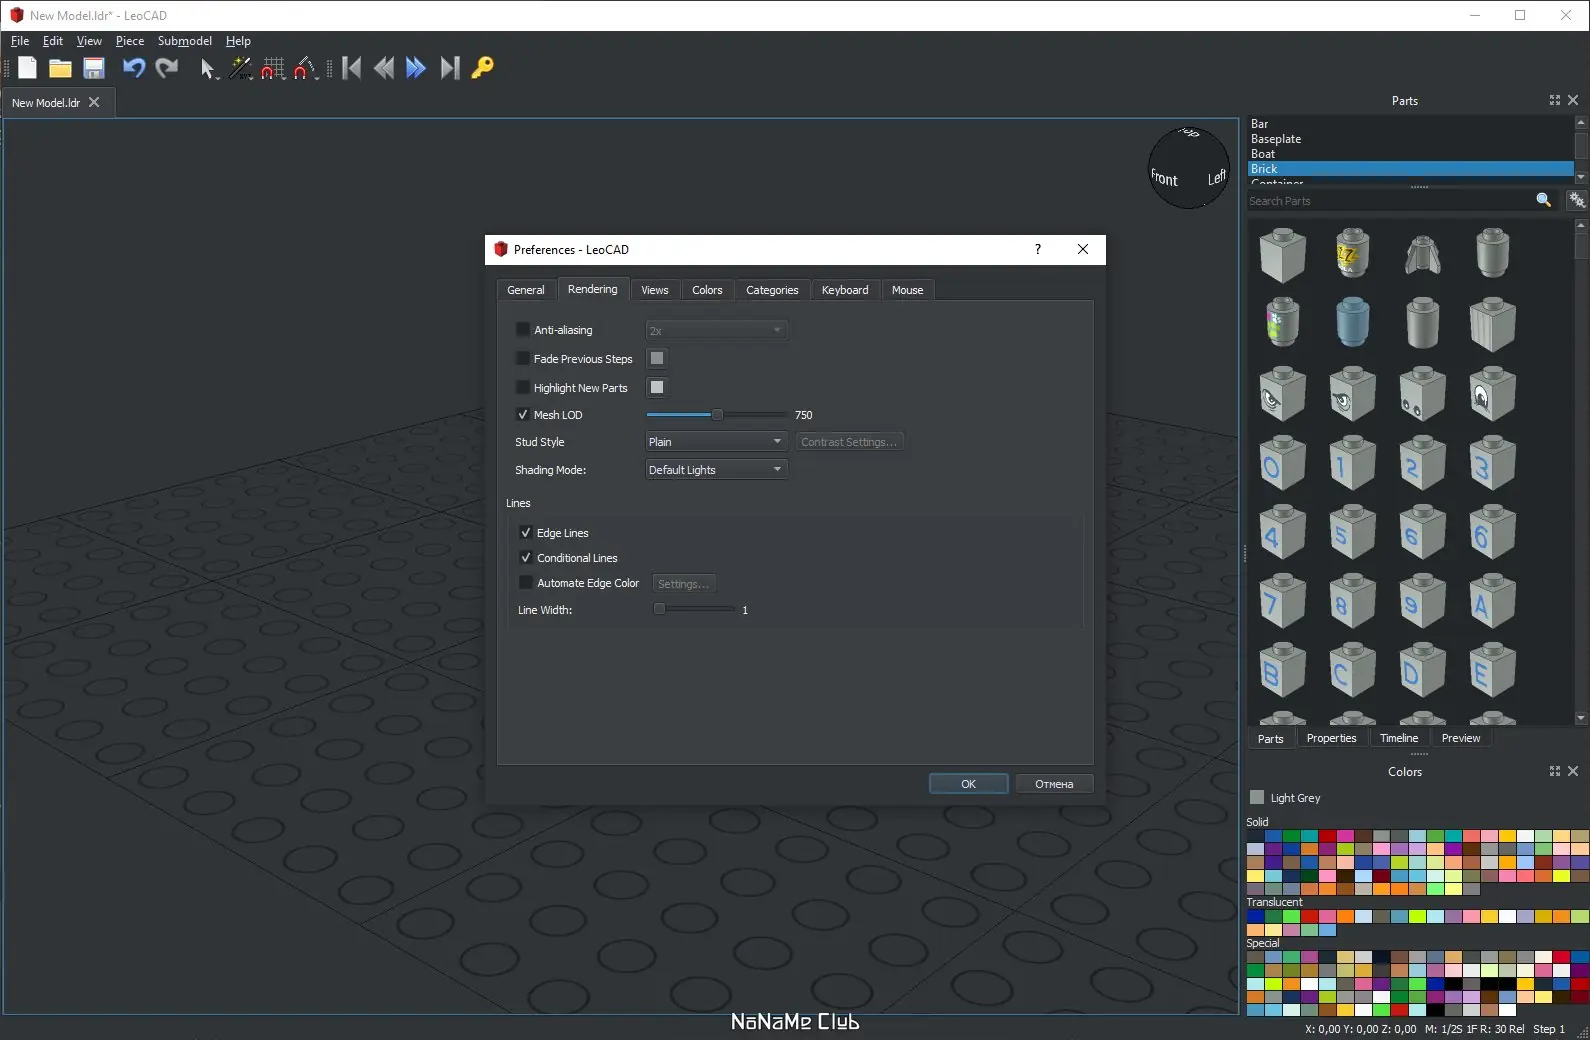This screenshot has height=1040, width=1590.
Task: Undo the last action
Action: tap(133, 68)
